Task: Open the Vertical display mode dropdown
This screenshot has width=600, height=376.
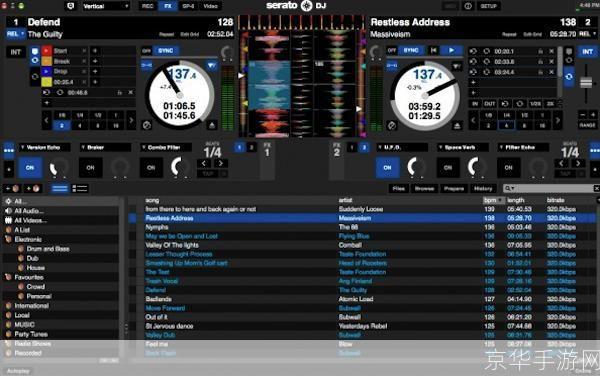Action: [106, 6]
